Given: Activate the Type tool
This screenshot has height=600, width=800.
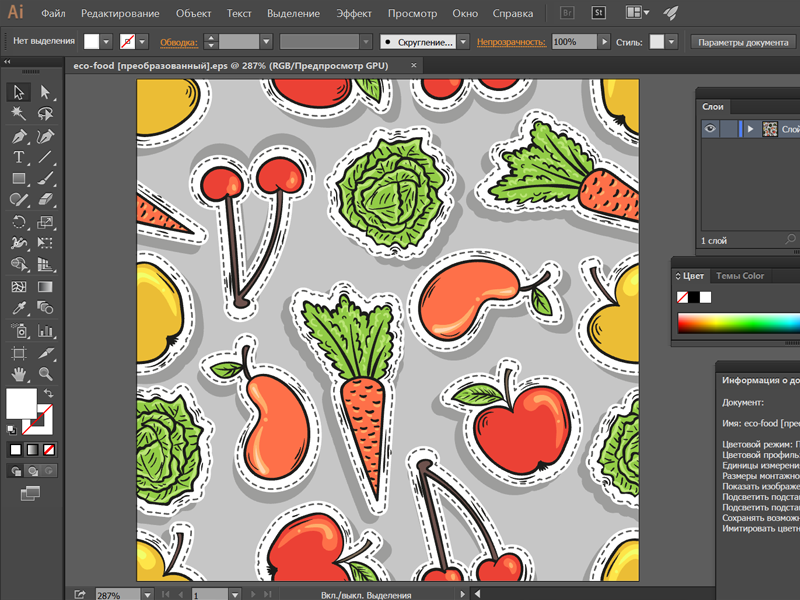Looking at the screenshot, I should 20,157.
